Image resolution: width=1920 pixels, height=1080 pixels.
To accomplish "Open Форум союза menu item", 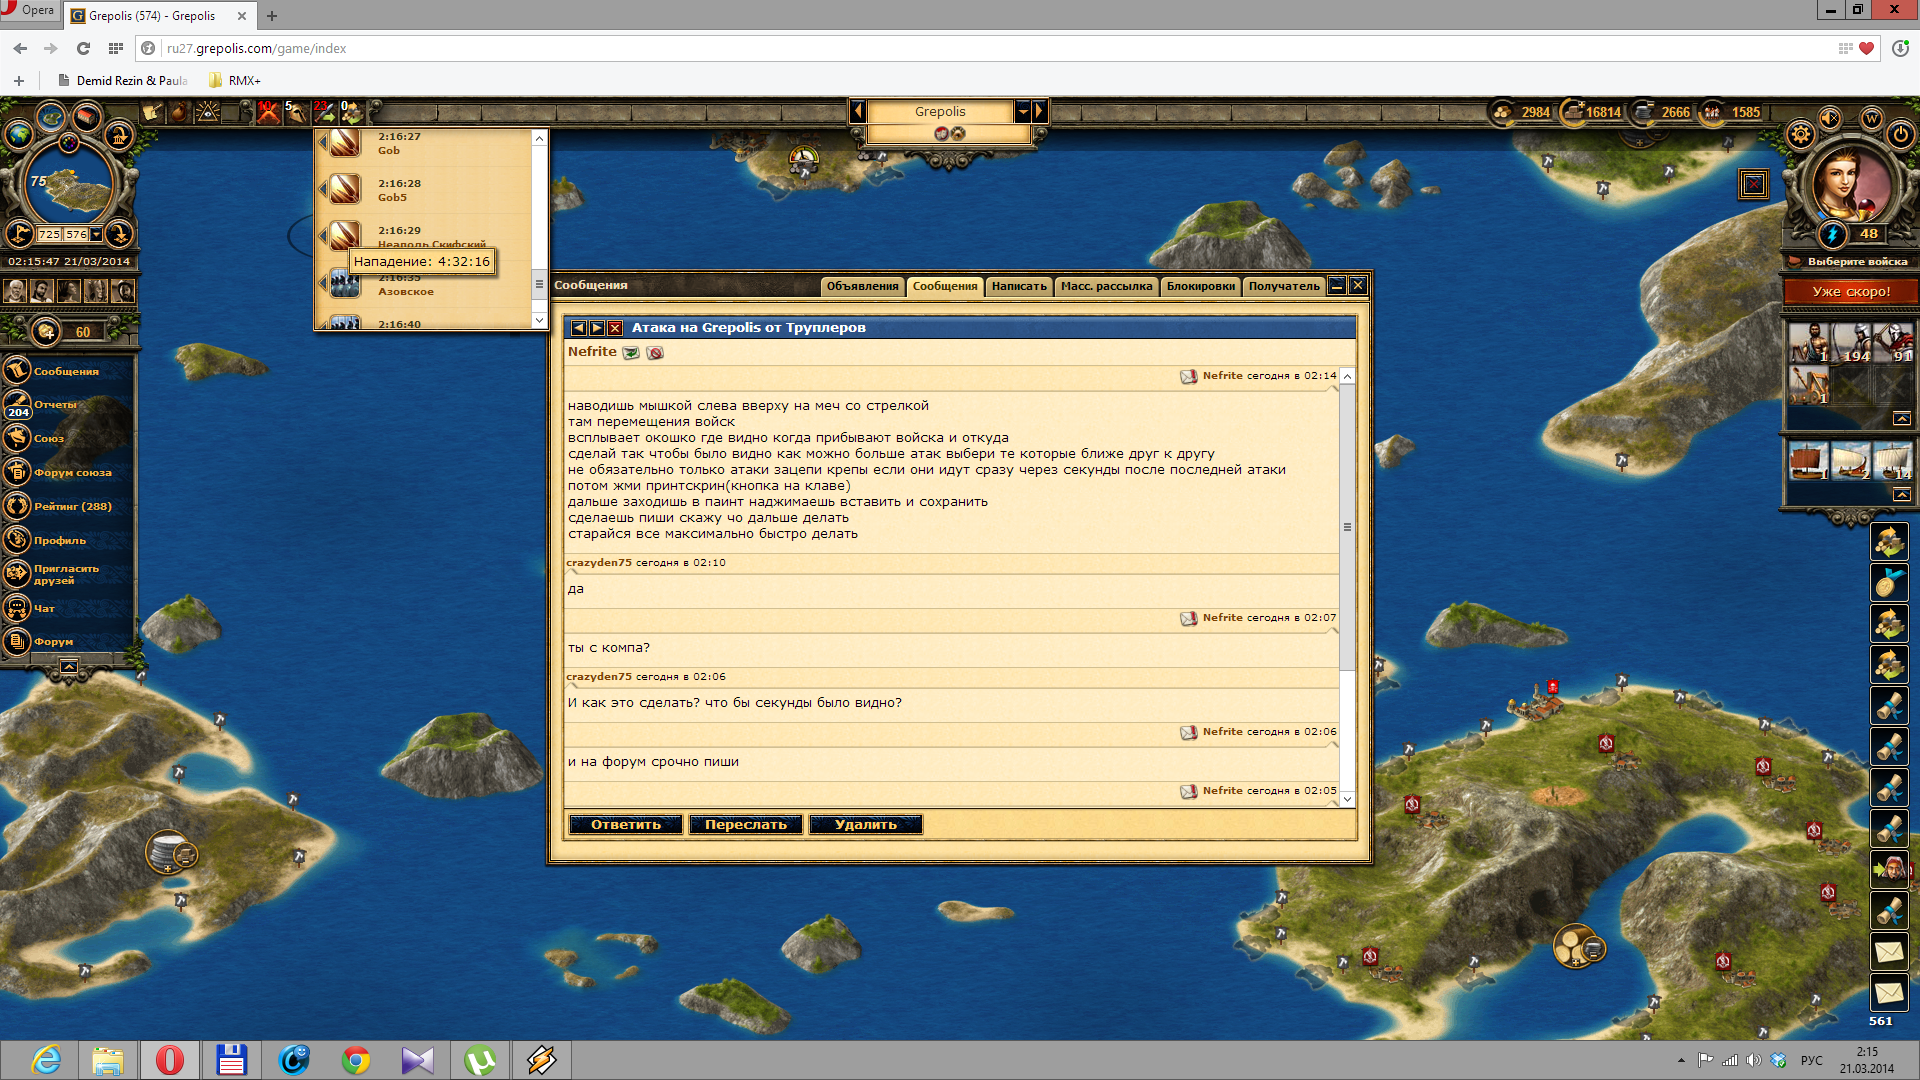I will pos(73,473).
